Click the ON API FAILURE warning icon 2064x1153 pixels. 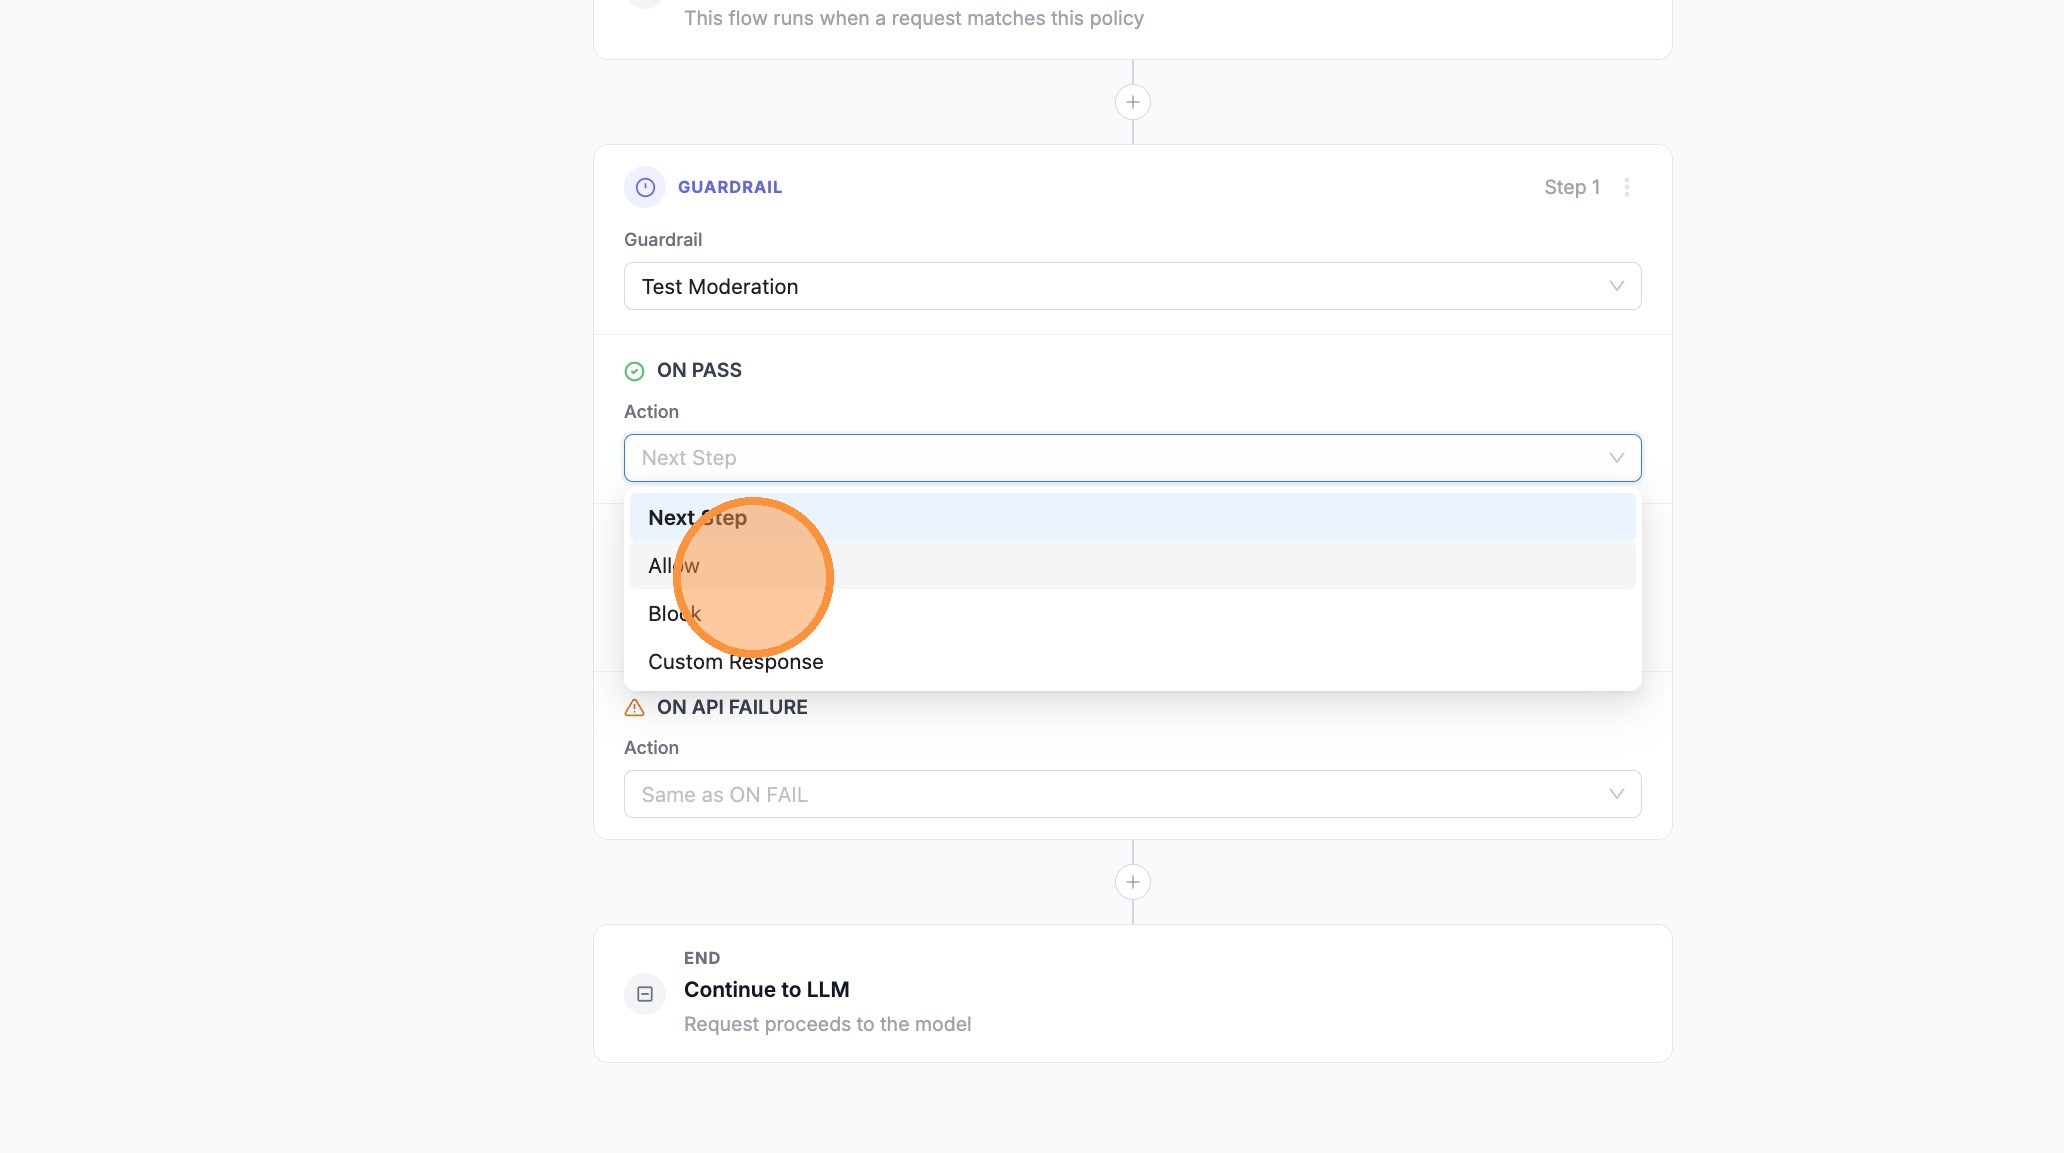[634, 708]
